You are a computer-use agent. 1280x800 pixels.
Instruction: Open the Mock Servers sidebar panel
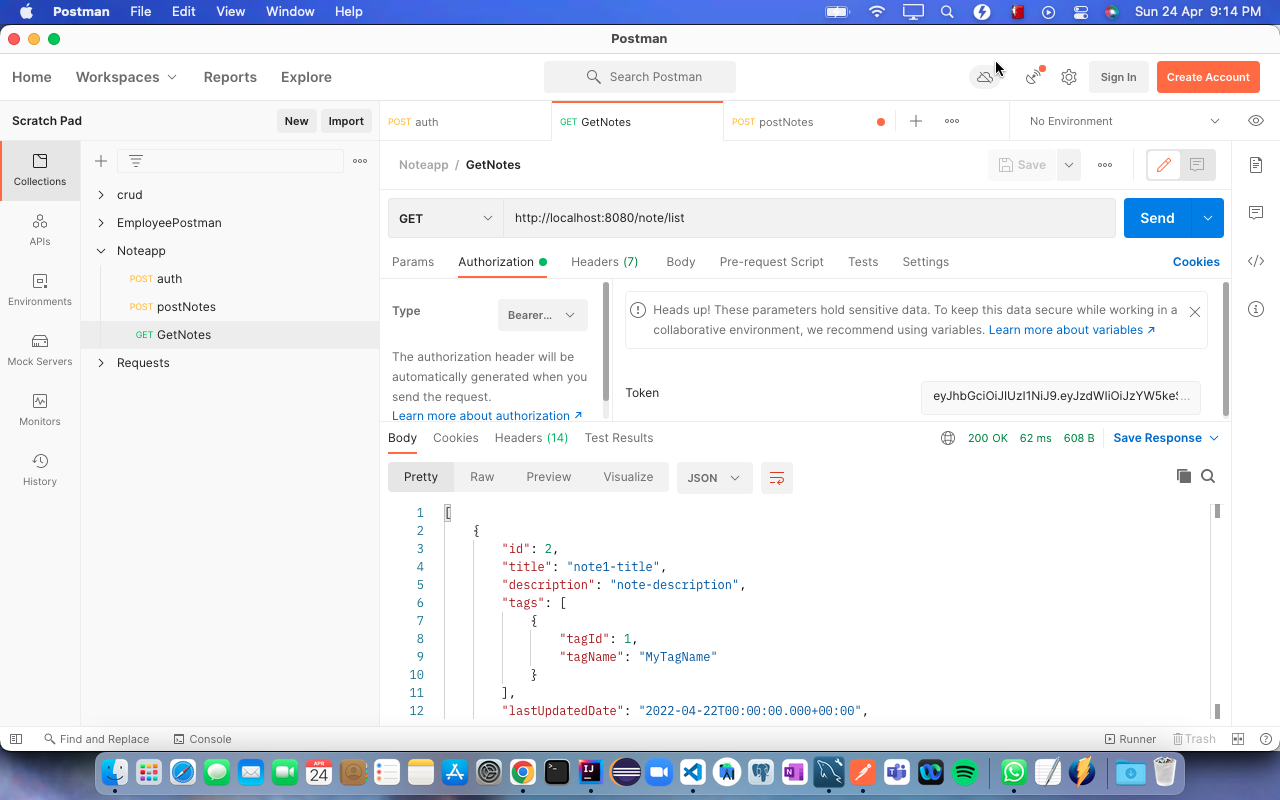[40, 350]
